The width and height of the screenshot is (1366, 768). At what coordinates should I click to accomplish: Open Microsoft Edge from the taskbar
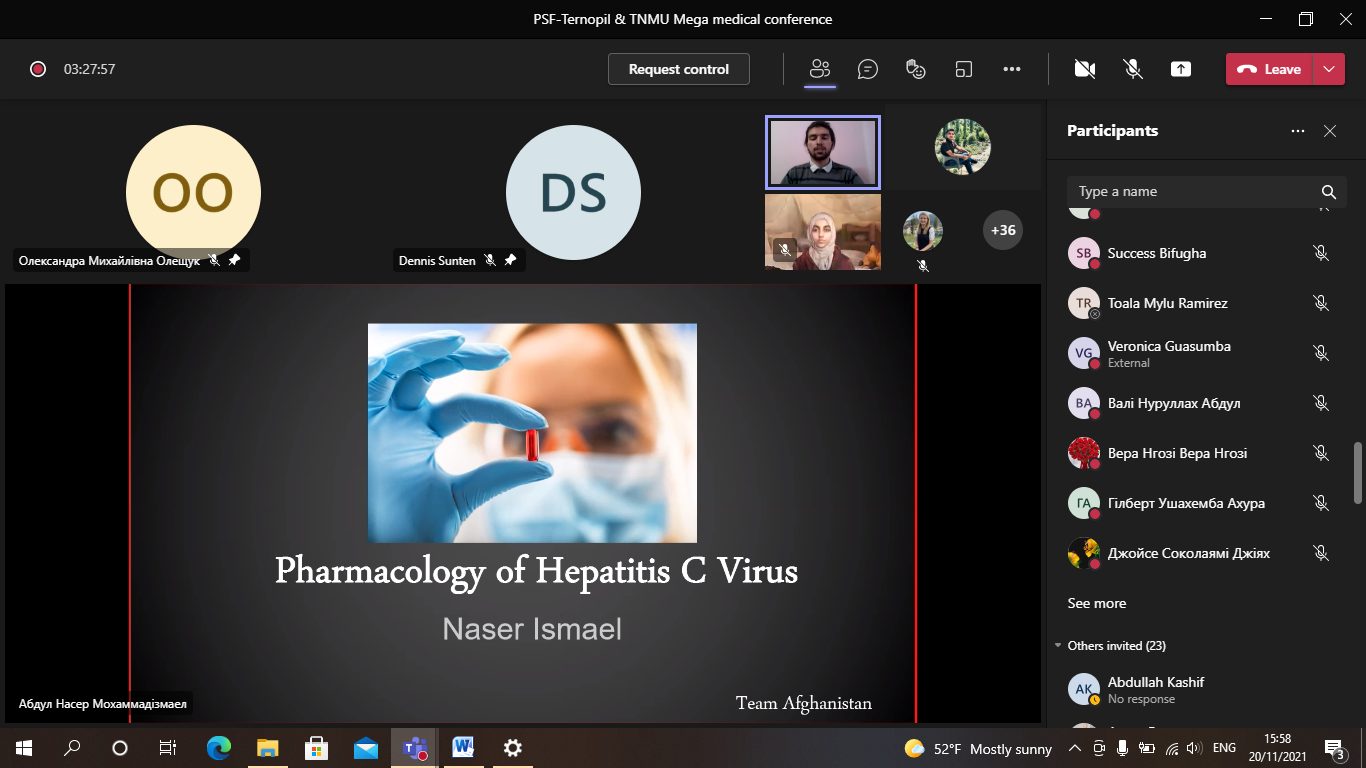218,748
